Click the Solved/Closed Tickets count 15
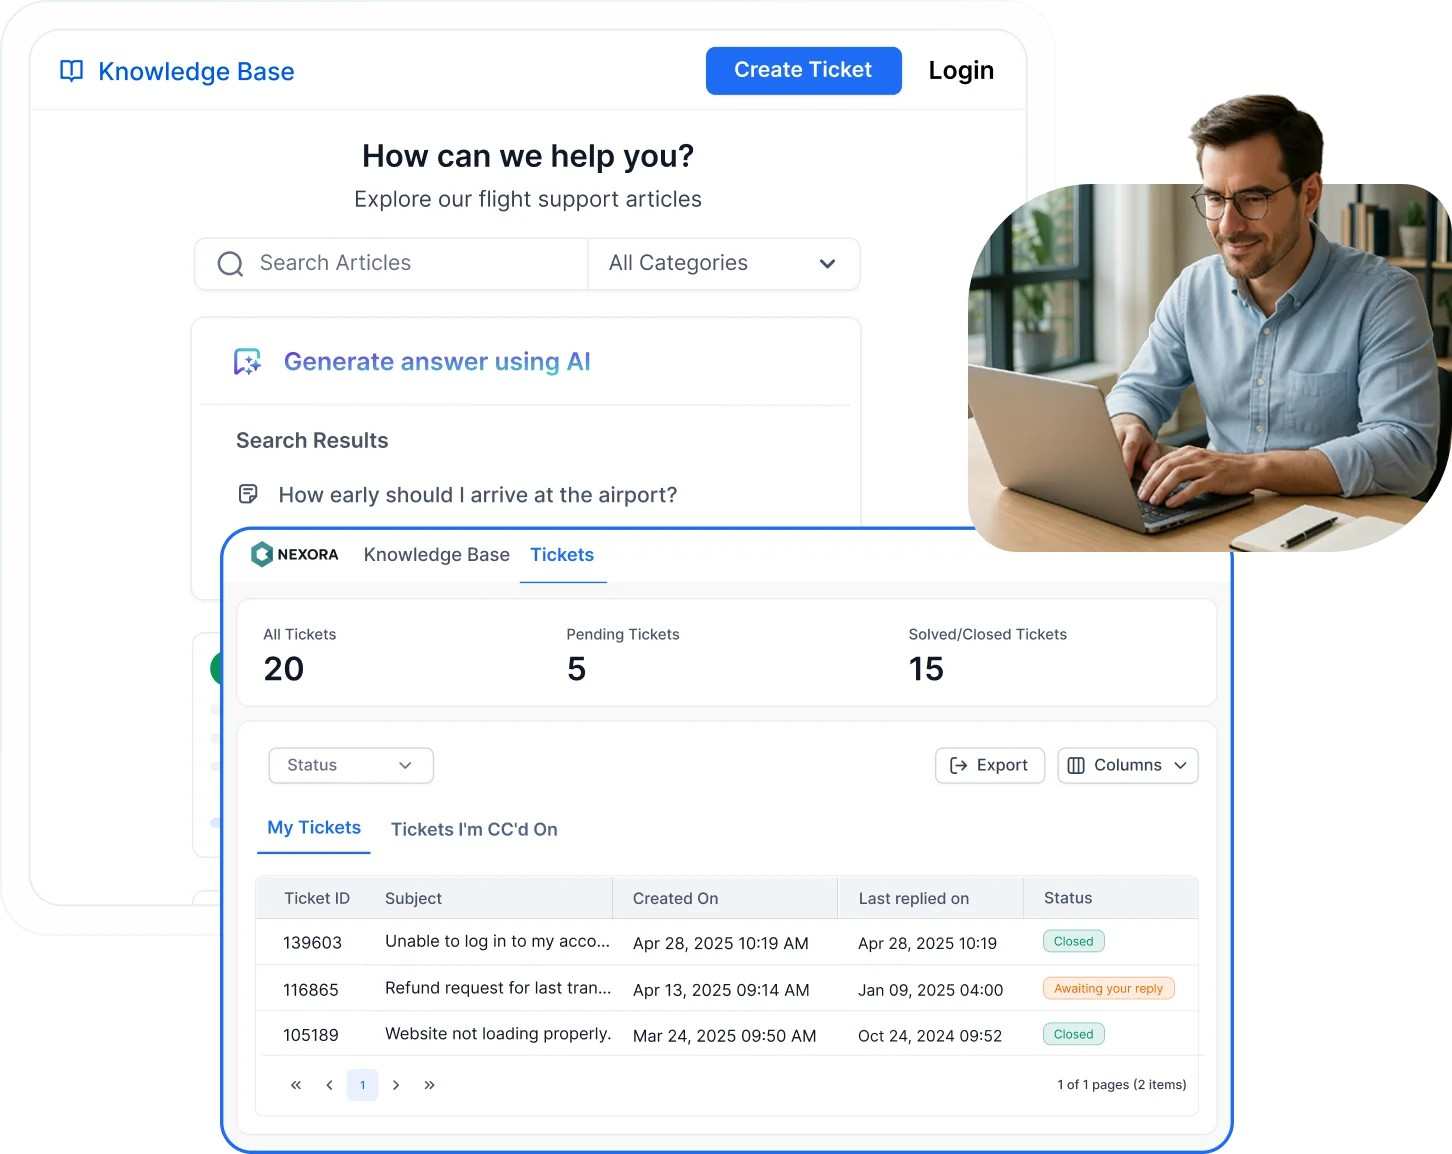1452x1154 pixels. pos(926,669)
